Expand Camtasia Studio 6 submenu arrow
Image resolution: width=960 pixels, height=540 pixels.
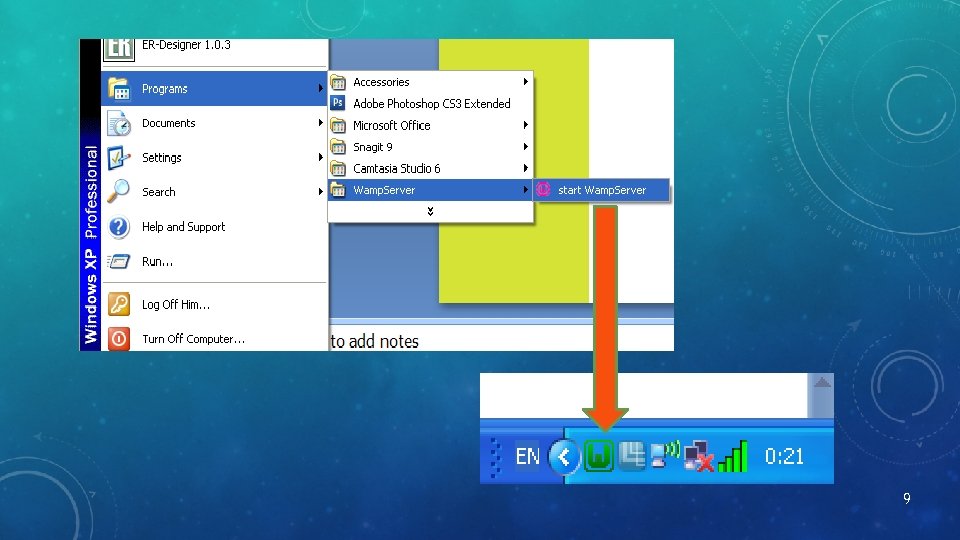(x=525, y=168)
